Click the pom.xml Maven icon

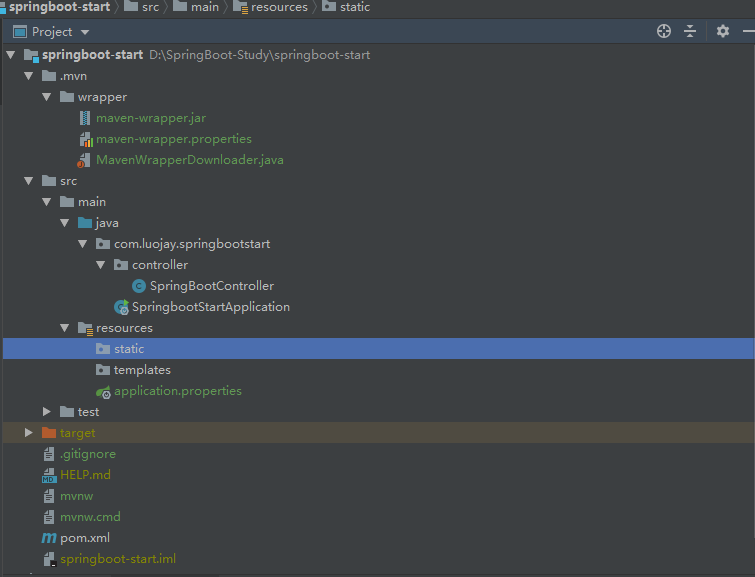pyautogui.click(x=49, y=538)
